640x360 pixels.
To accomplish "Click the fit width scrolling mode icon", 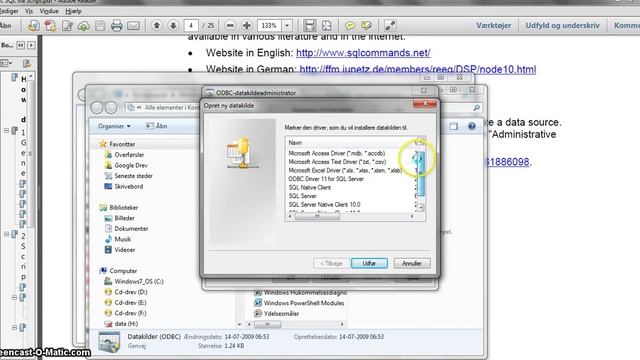I will point(309,25).
